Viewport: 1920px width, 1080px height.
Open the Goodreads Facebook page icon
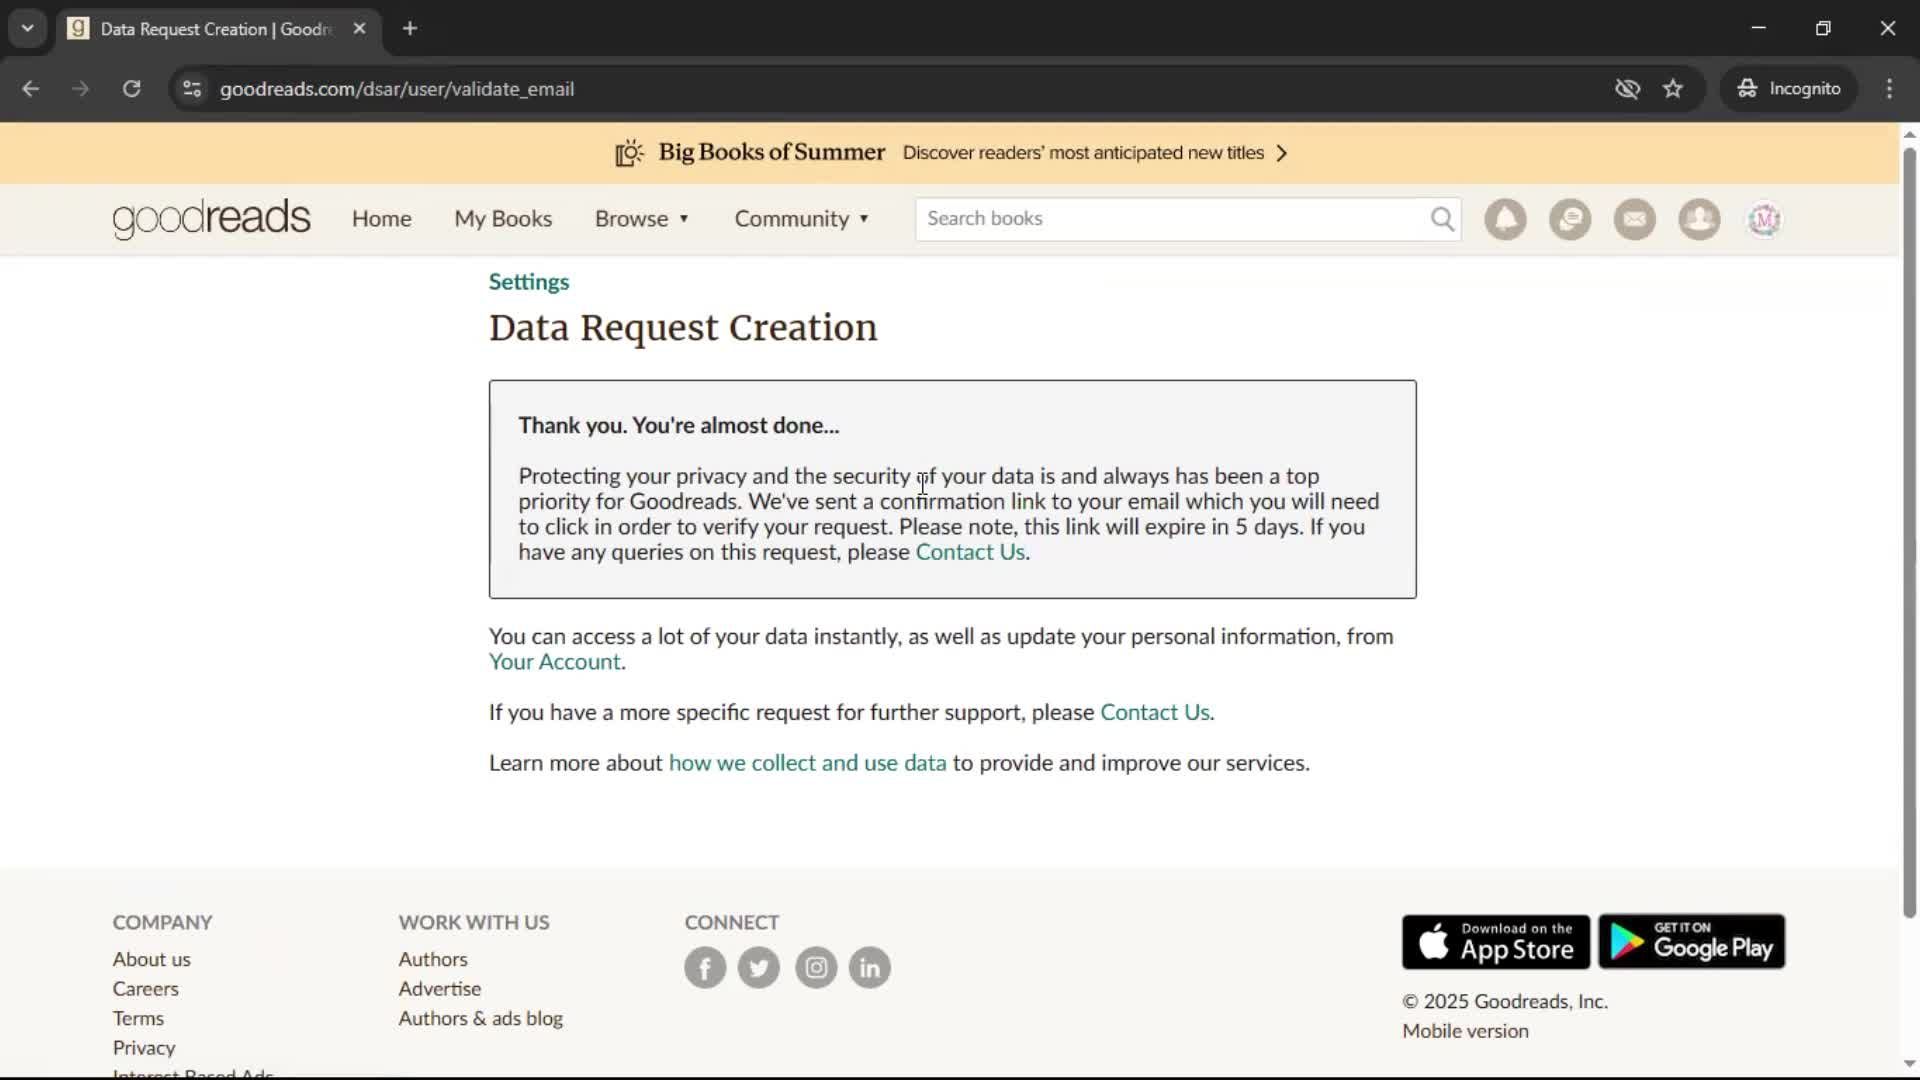(705, 967)
